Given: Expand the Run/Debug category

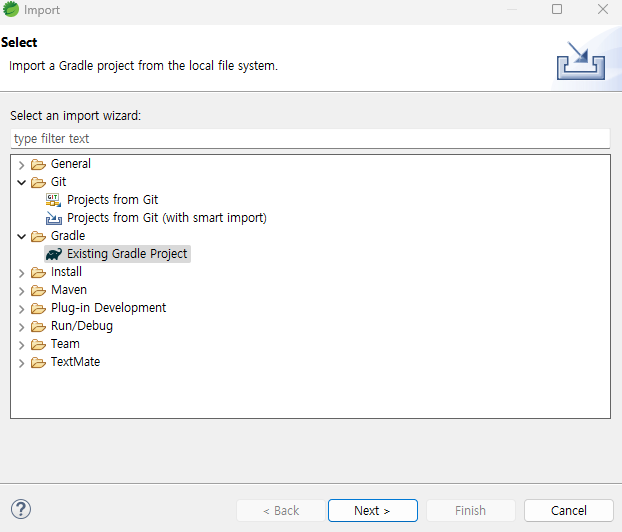Looking at the screenshot, I should tap(21, 327).
